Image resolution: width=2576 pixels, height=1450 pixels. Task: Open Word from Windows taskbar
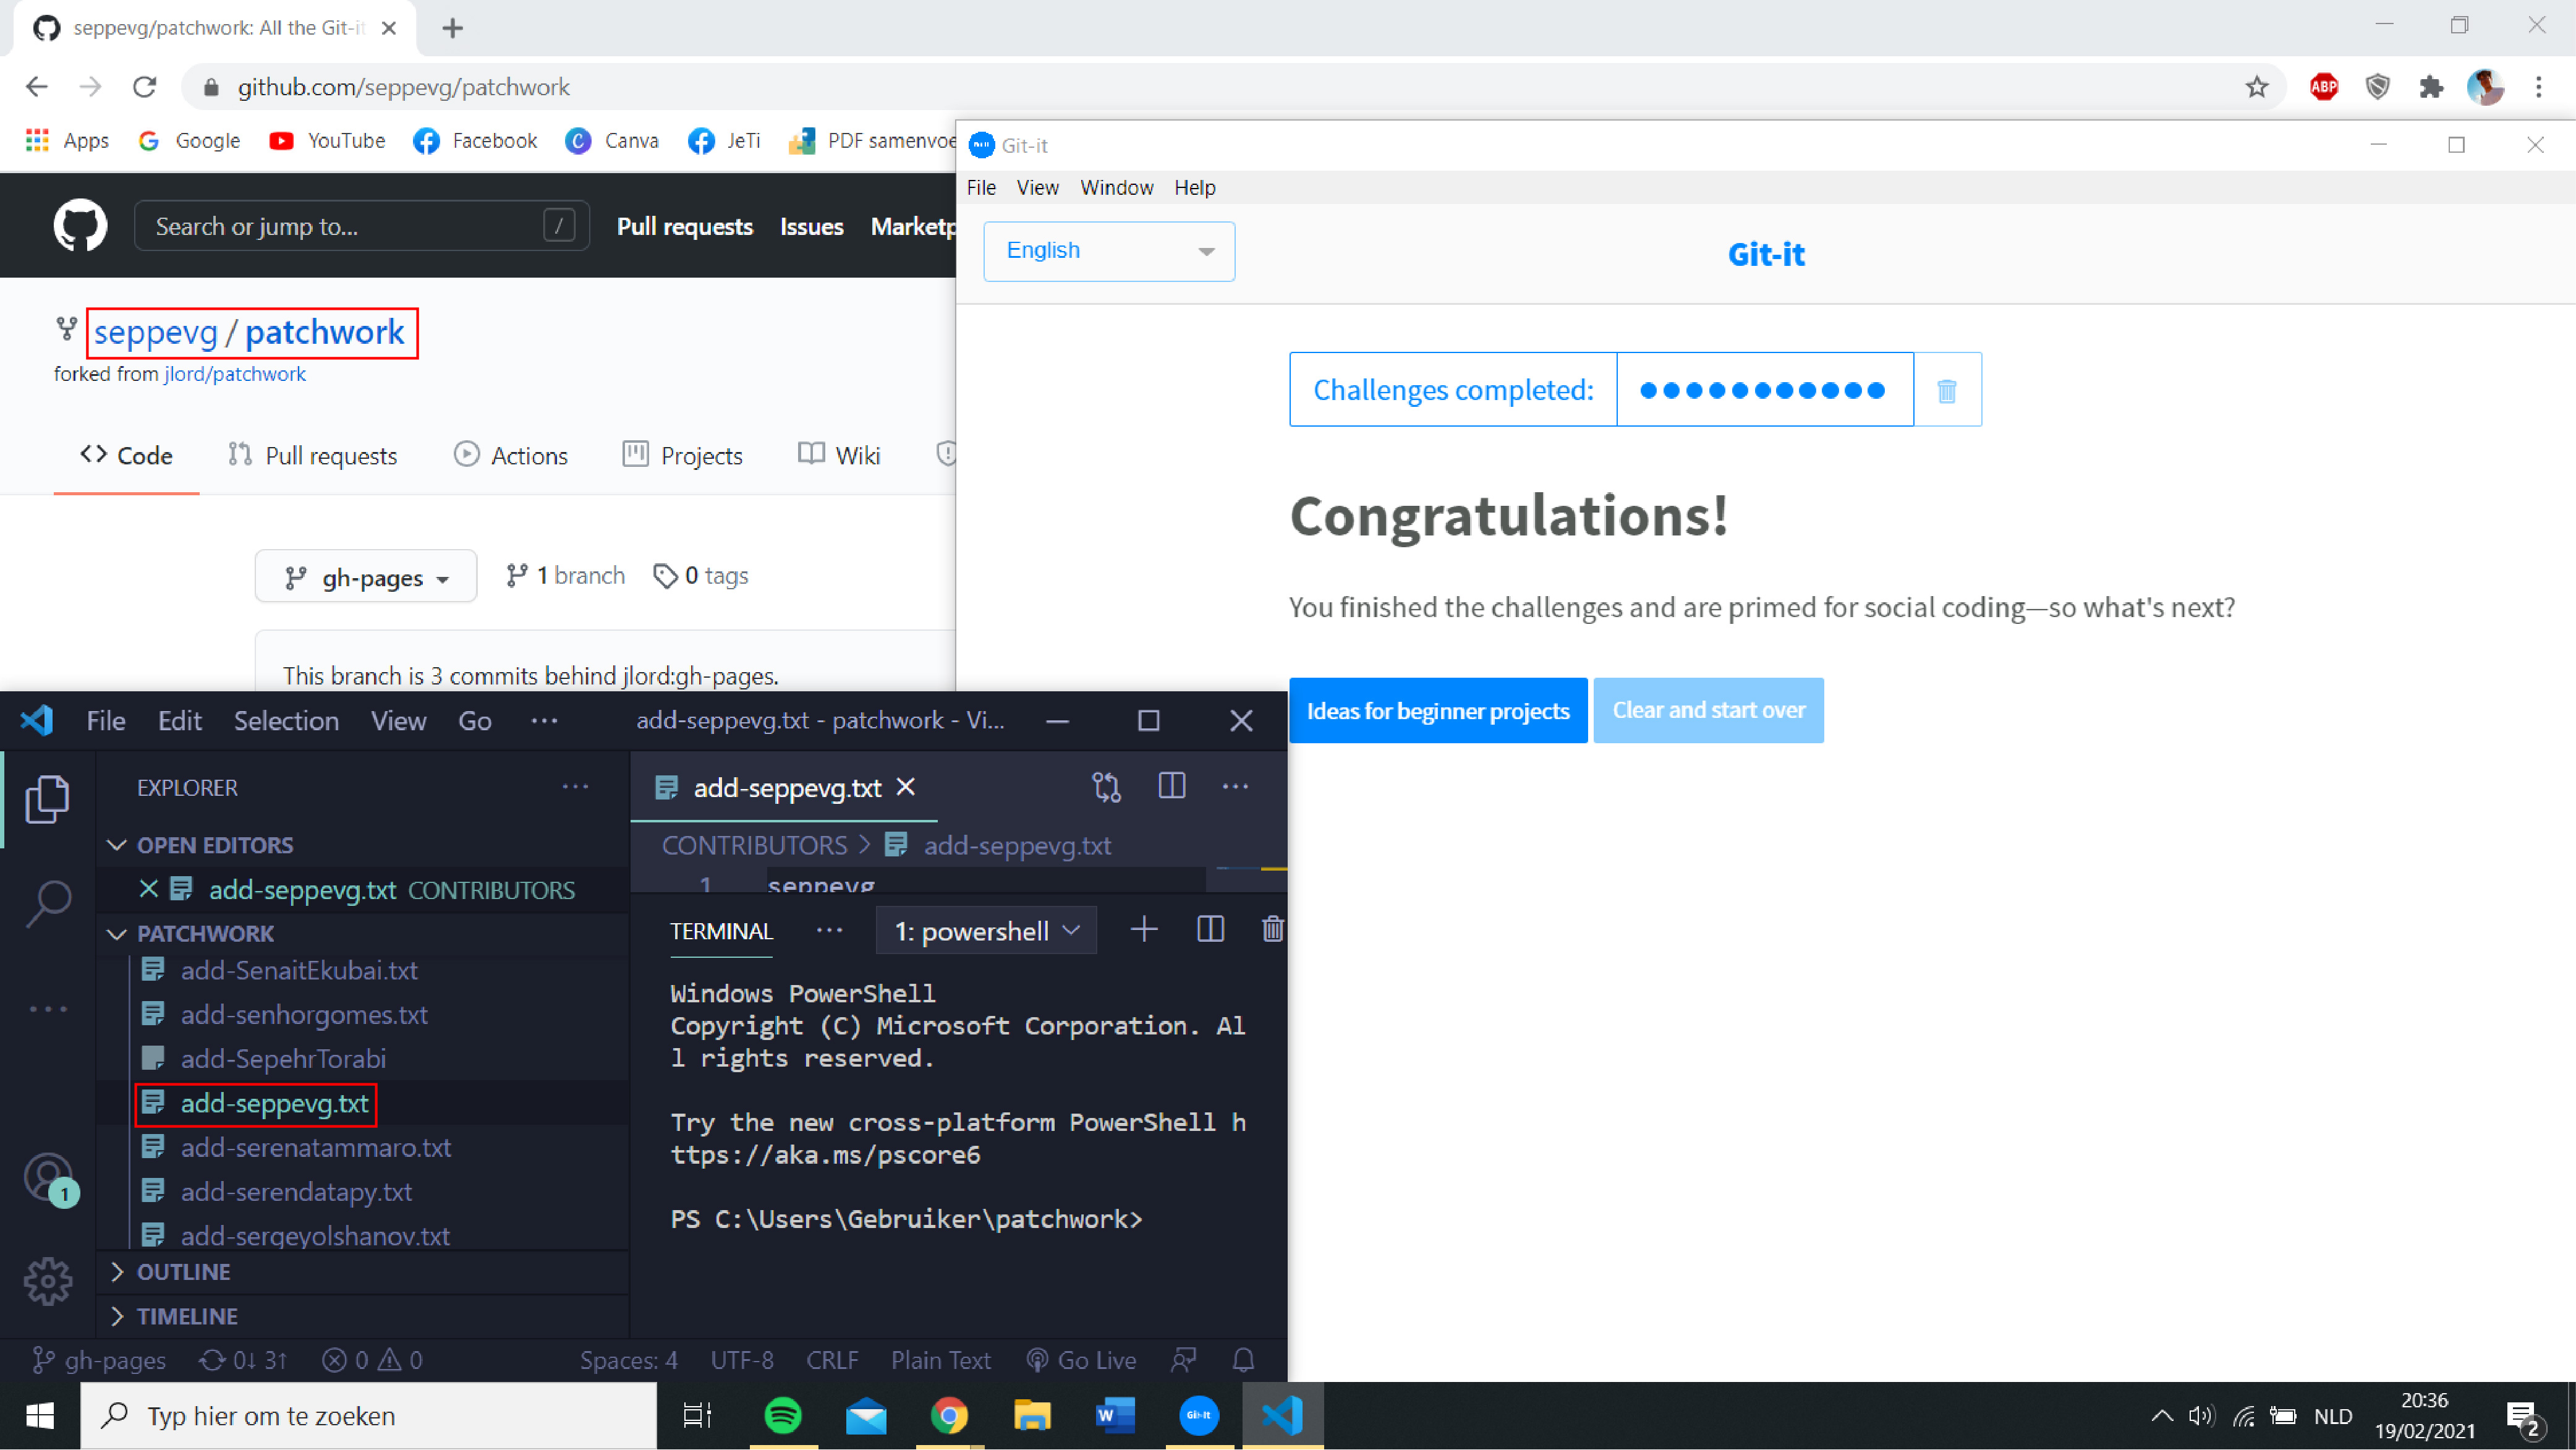pyautogui.click(x=1115, y=1416)
